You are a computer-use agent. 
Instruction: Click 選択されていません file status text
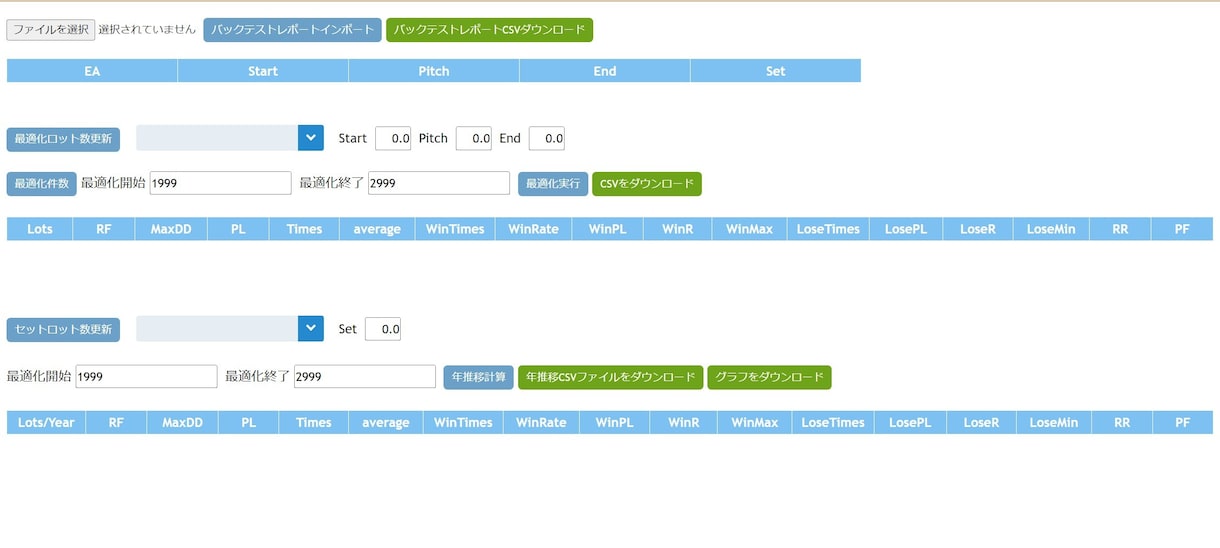(147, 30)
